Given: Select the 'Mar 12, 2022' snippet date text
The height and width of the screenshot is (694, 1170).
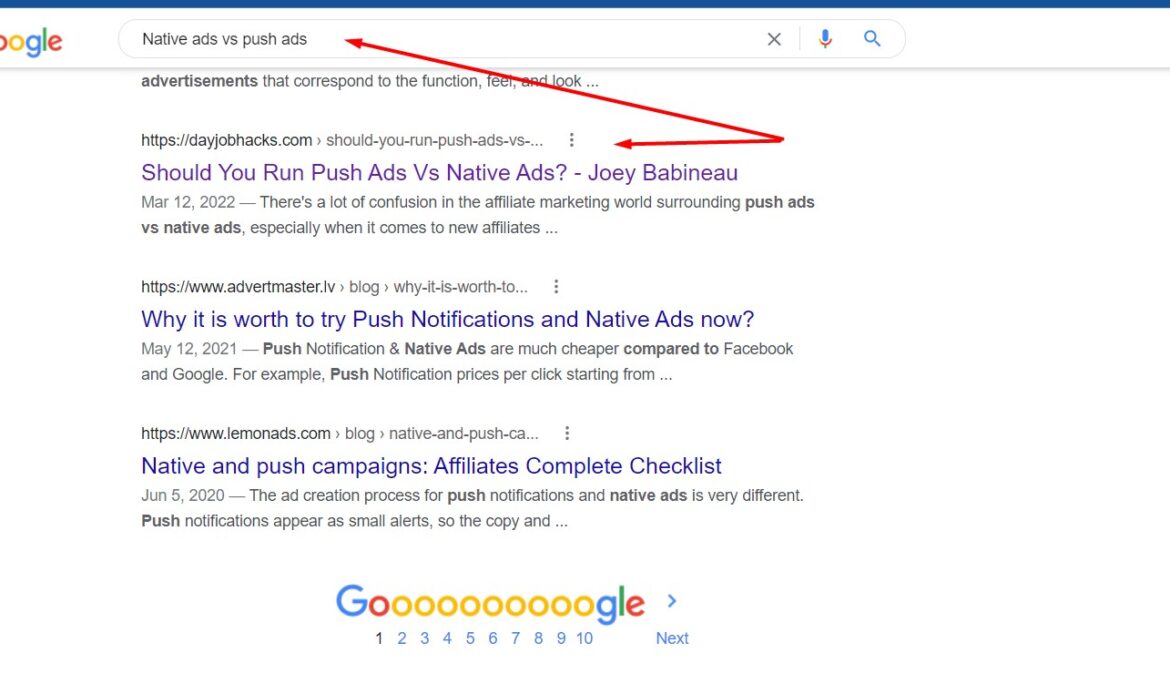Looking at the screenshot, I should pyautogui.click(x=188, y=202).
